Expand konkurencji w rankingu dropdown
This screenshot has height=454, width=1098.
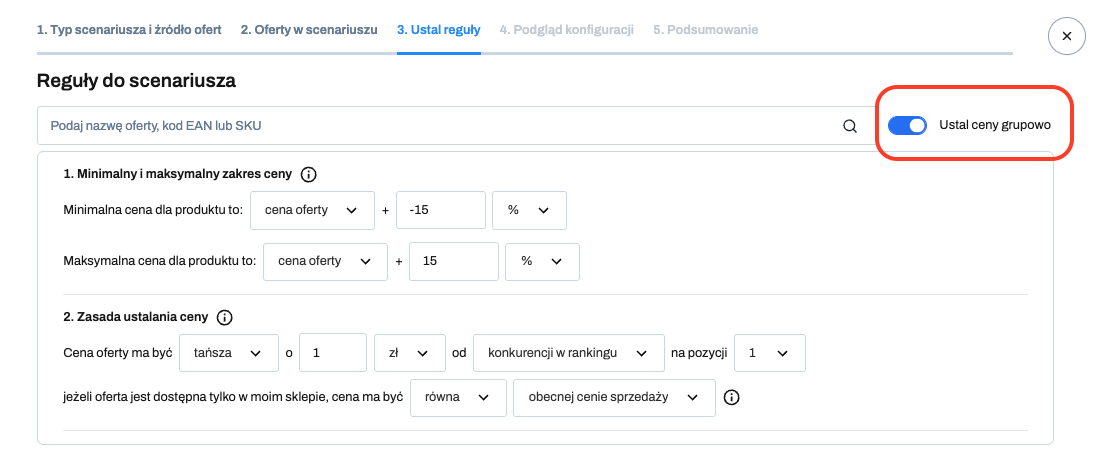point(569,353)
